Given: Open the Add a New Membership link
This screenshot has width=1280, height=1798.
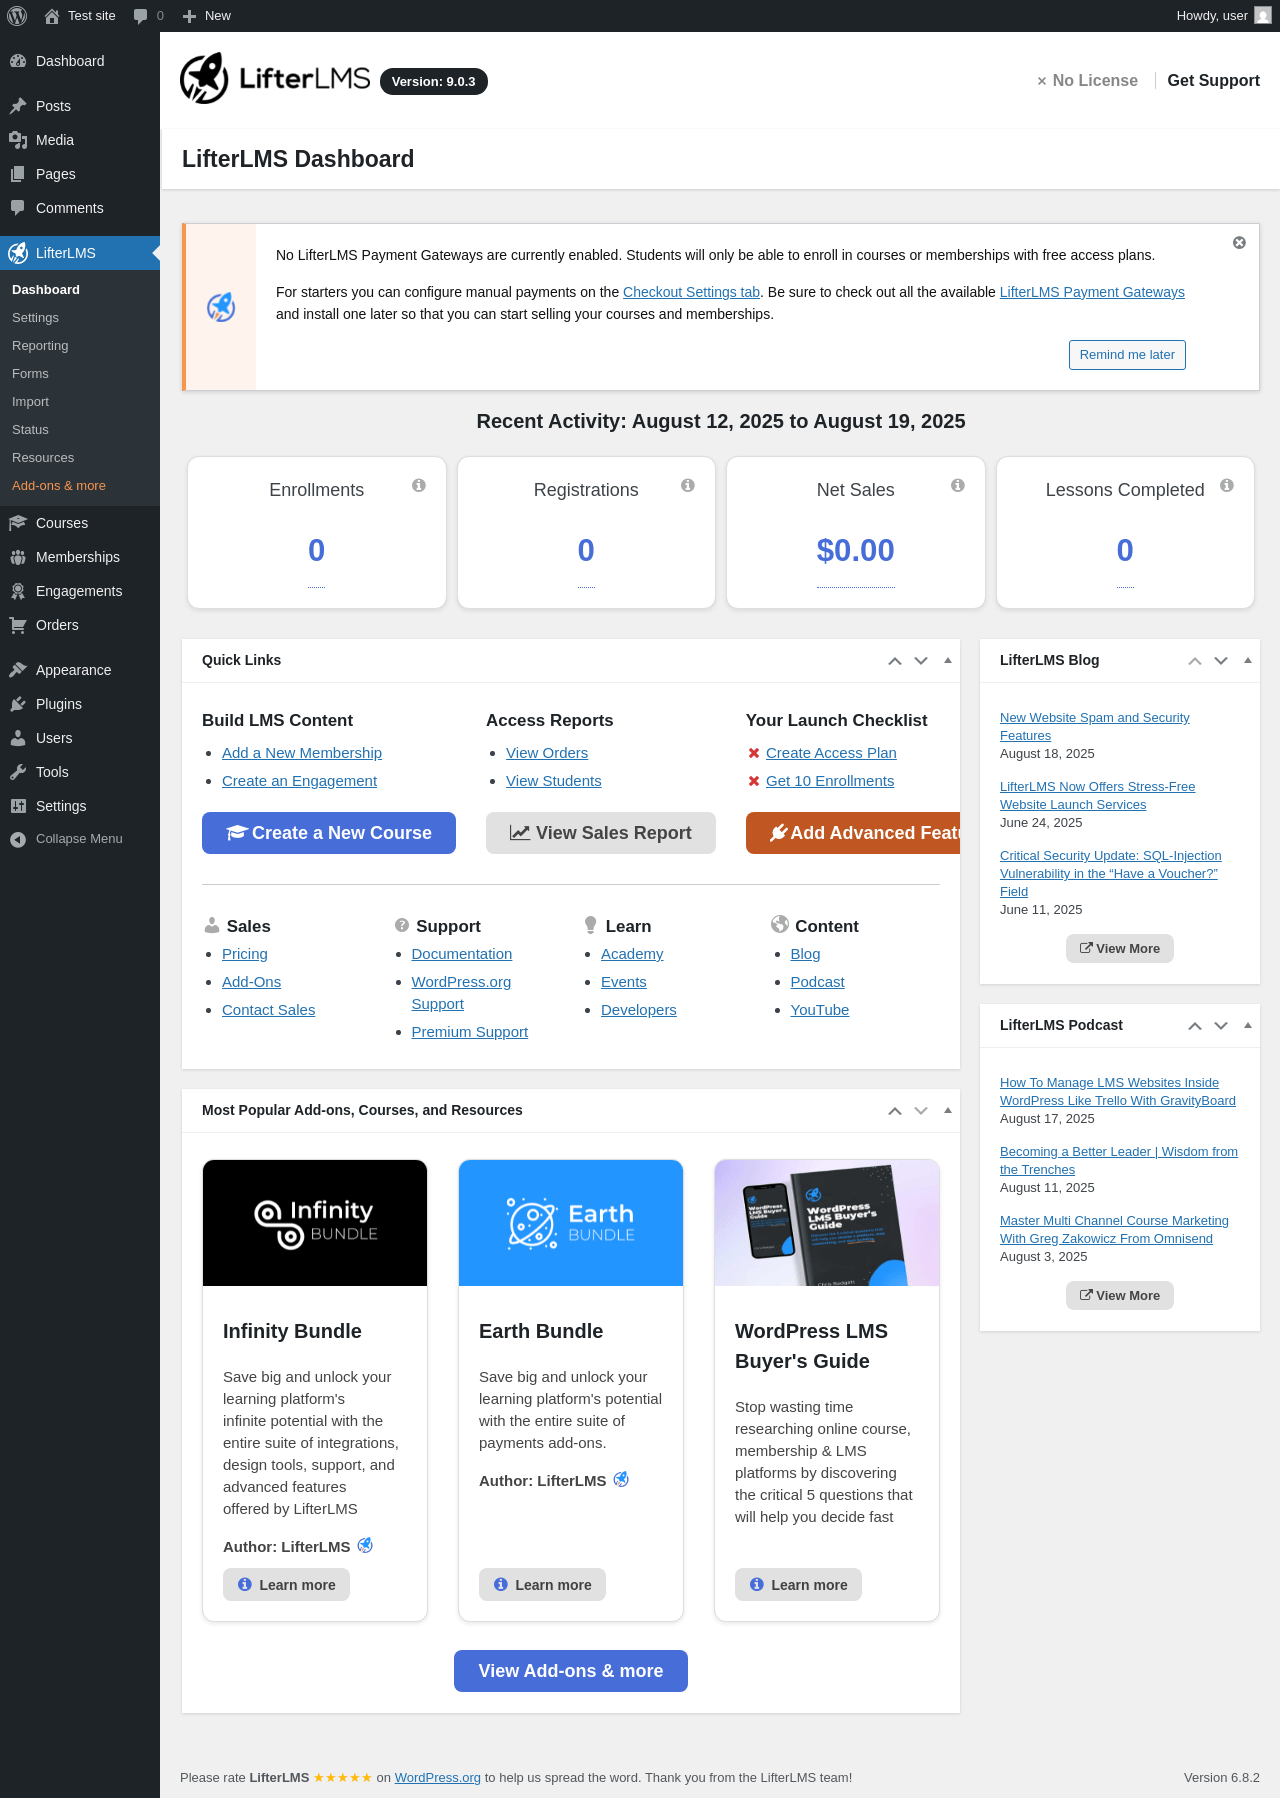Looking at the screenshot, I should 302,753.
